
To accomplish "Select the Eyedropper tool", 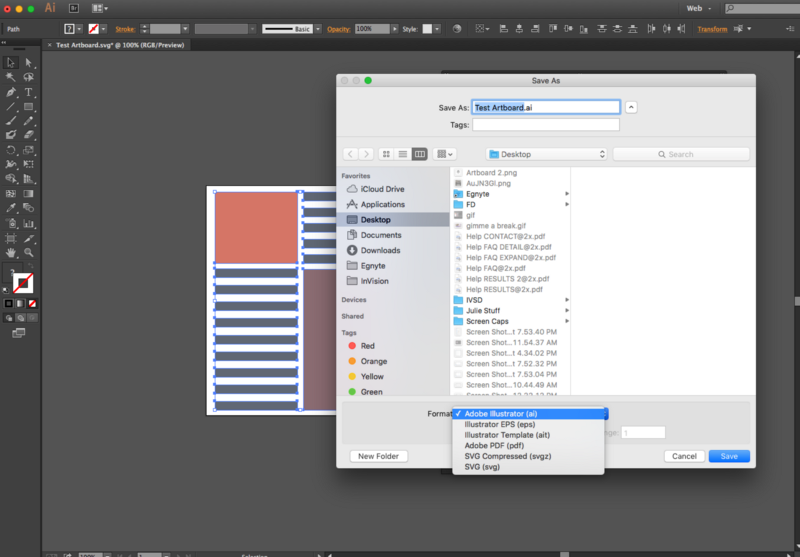I will [10, 208].
